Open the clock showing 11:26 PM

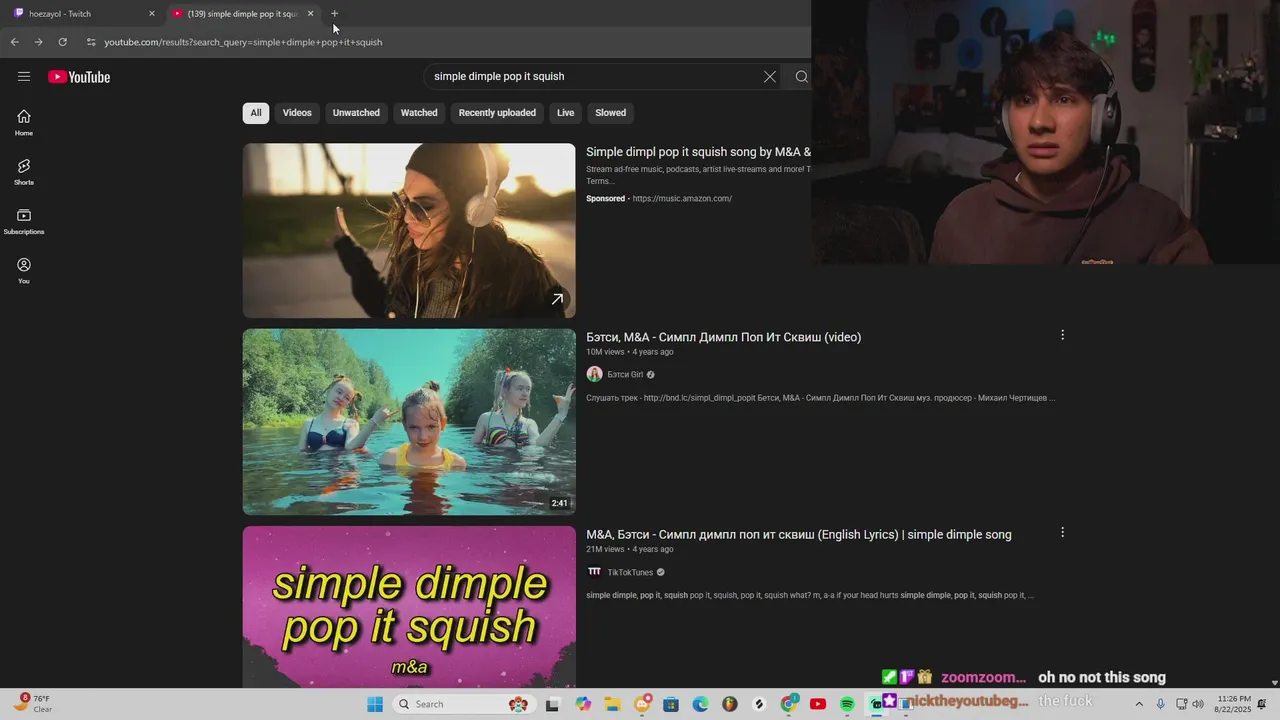[1235, 704]
